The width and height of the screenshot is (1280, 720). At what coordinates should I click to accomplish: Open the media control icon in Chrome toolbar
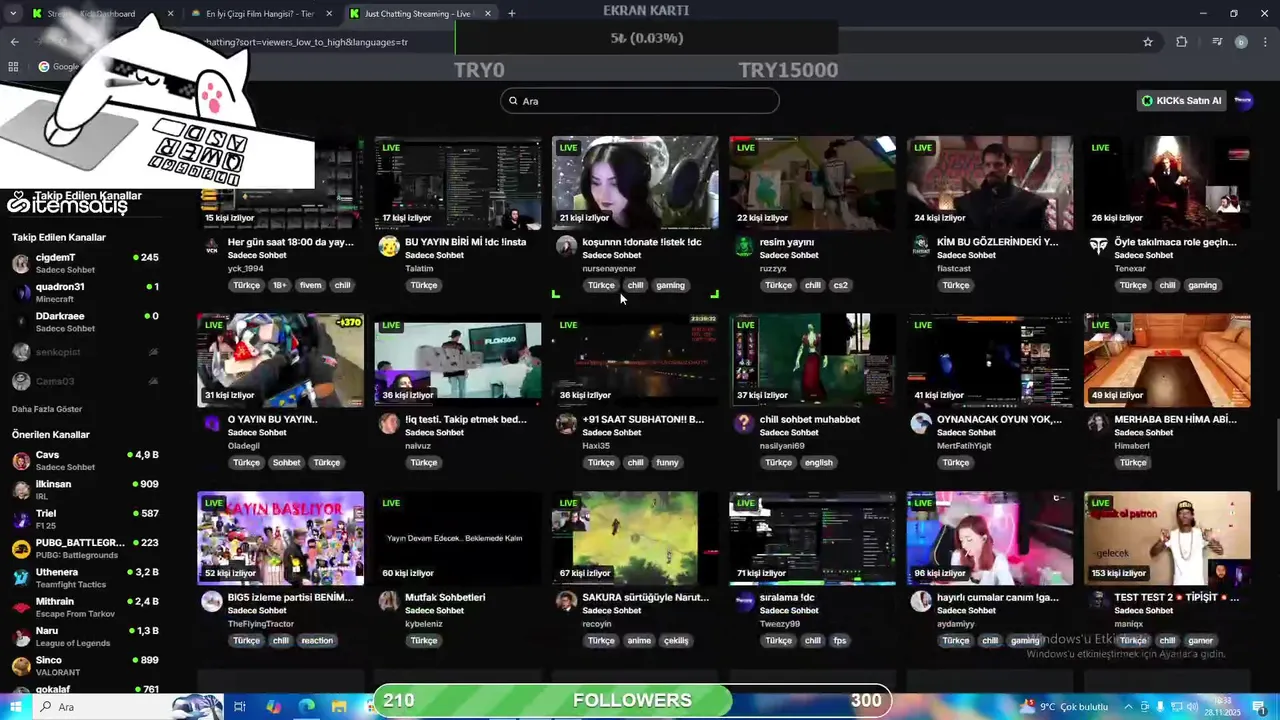pyautogui.click(x=1217, y=42)
